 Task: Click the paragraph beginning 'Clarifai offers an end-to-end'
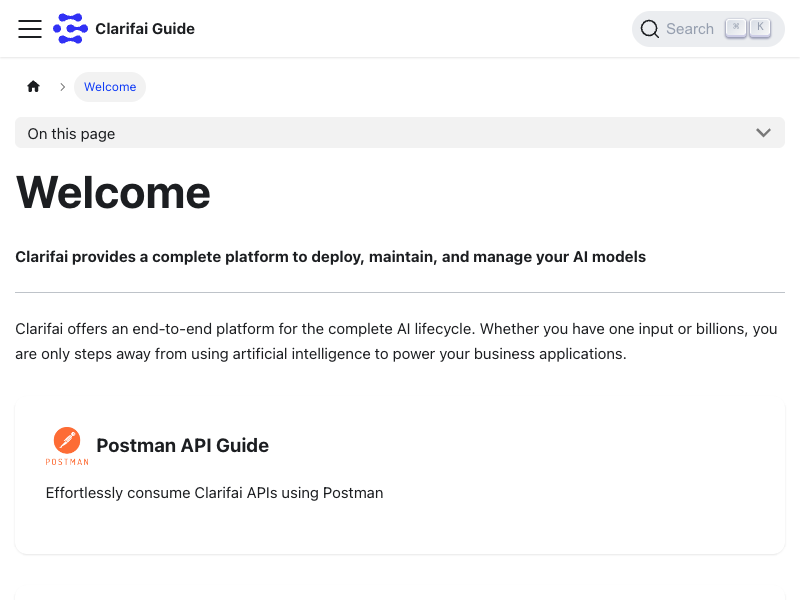(x=396, y=341)
